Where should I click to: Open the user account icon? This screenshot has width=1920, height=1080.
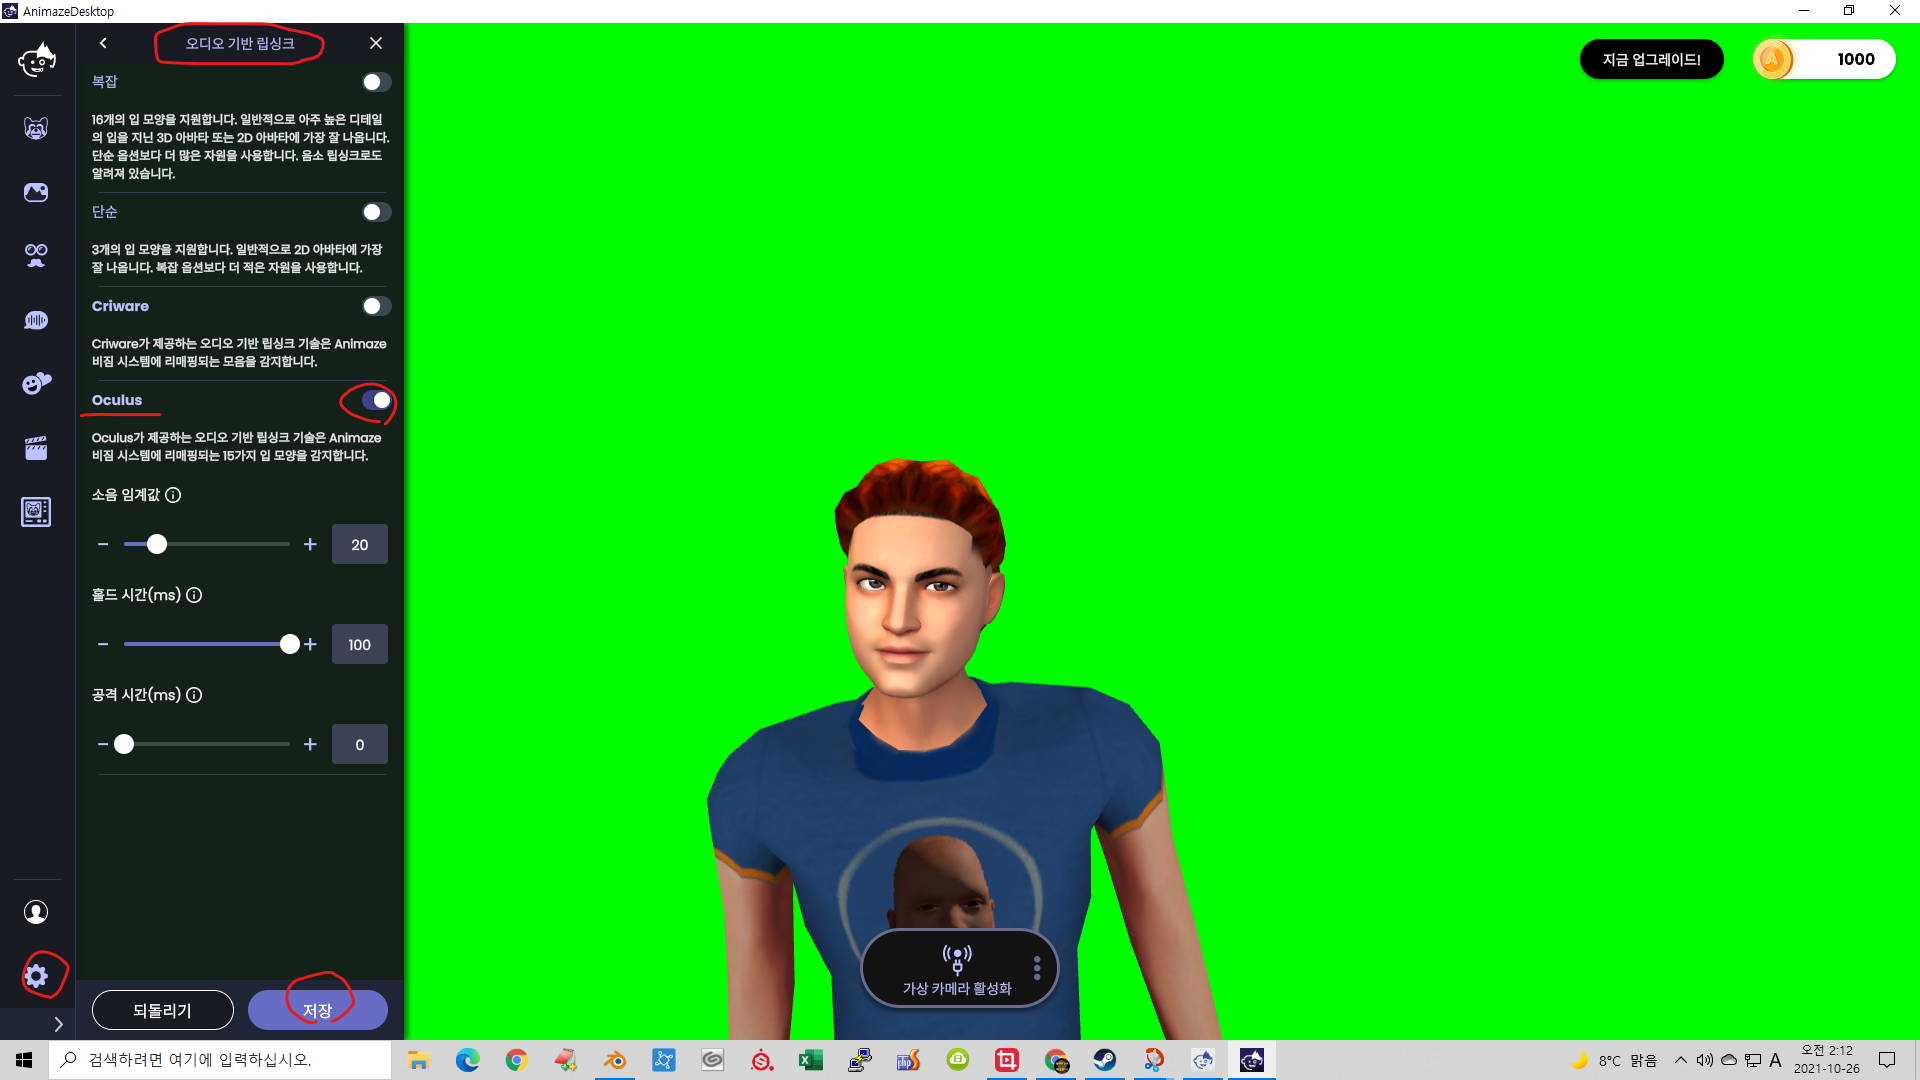tap(36, 912)
